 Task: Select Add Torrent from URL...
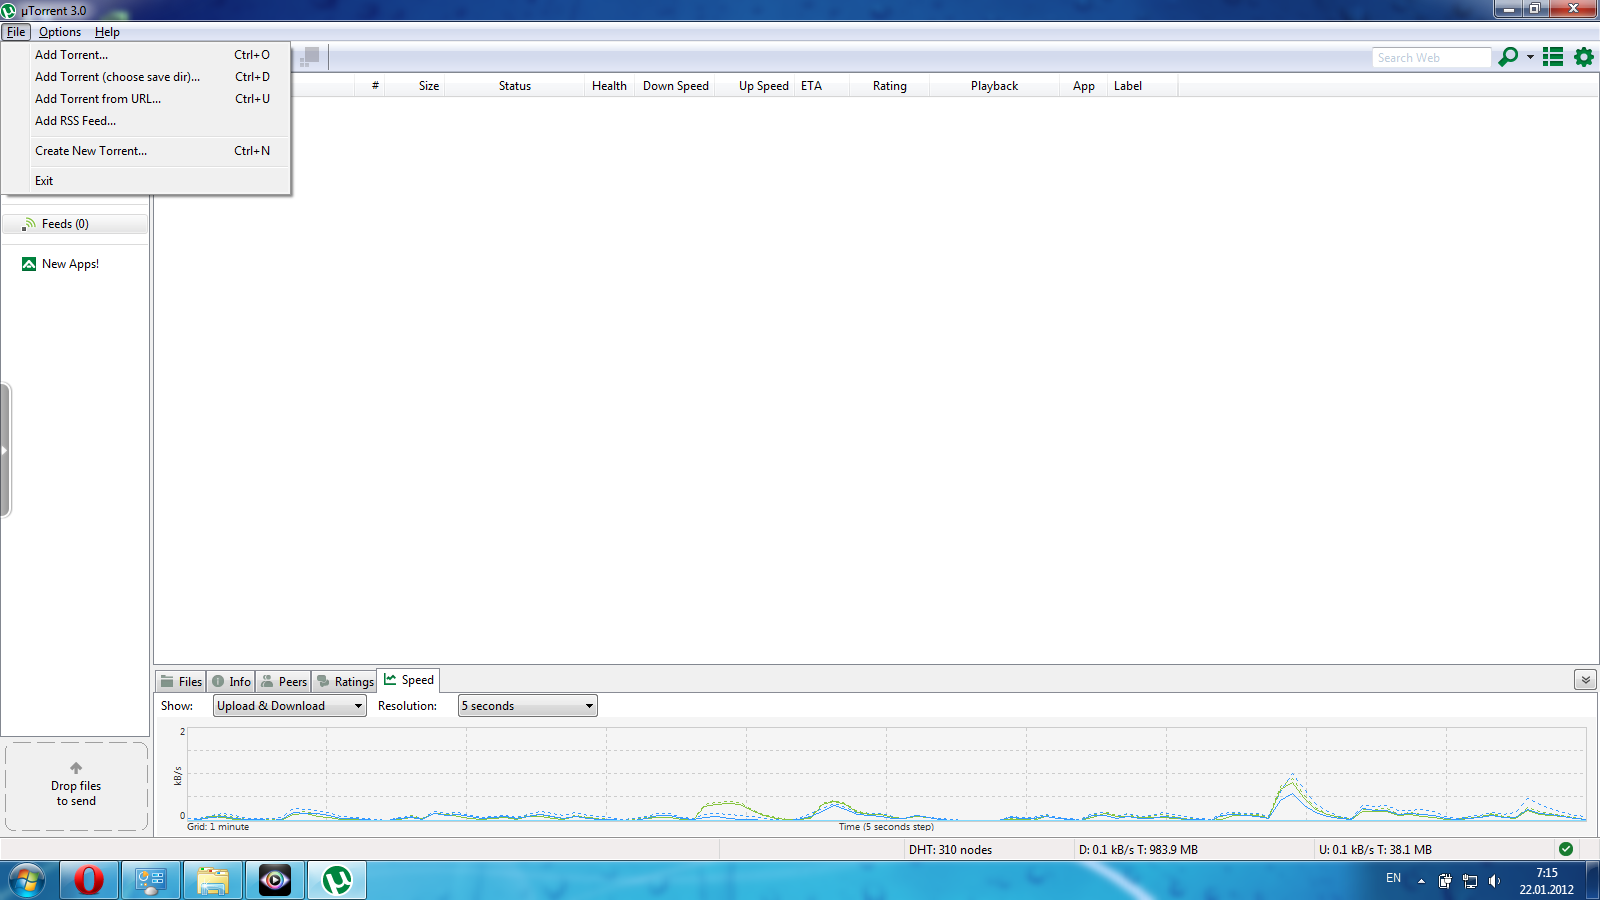click(x=146, y=99)
